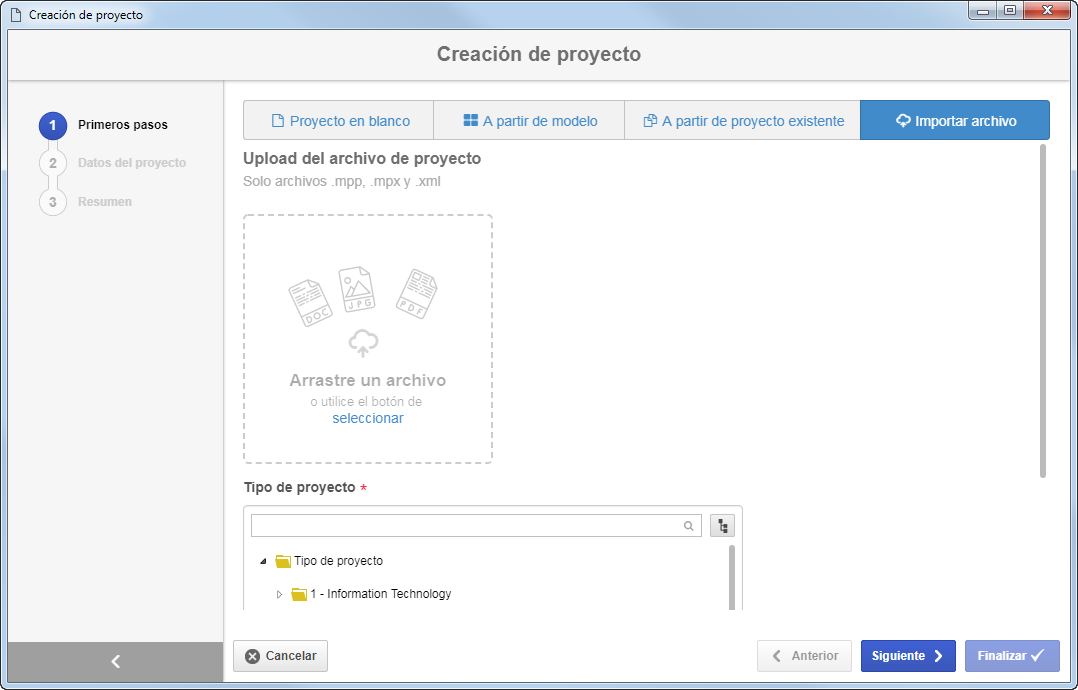Collapse the left steps sidebar arrow
This screenshot has height=690, width=1078.
pyautogui.click(x=116, y=661)
